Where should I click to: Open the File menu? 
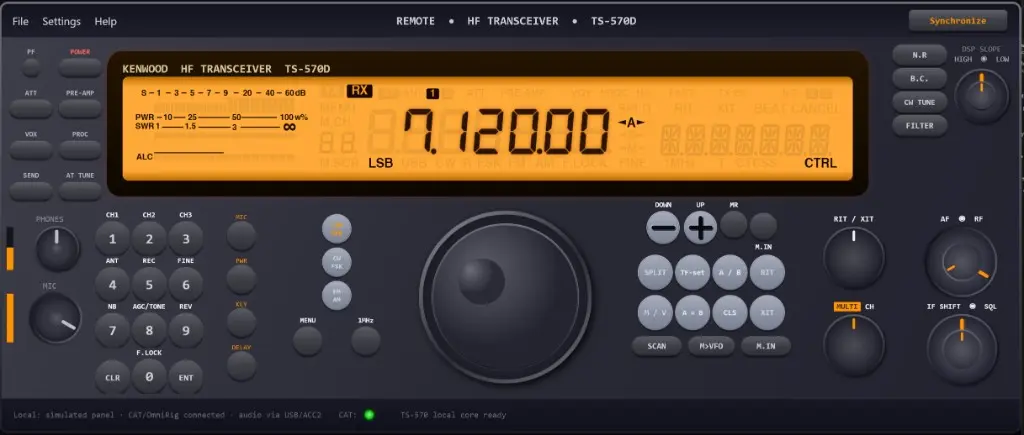pyautogui.click(x=20, y=21)
